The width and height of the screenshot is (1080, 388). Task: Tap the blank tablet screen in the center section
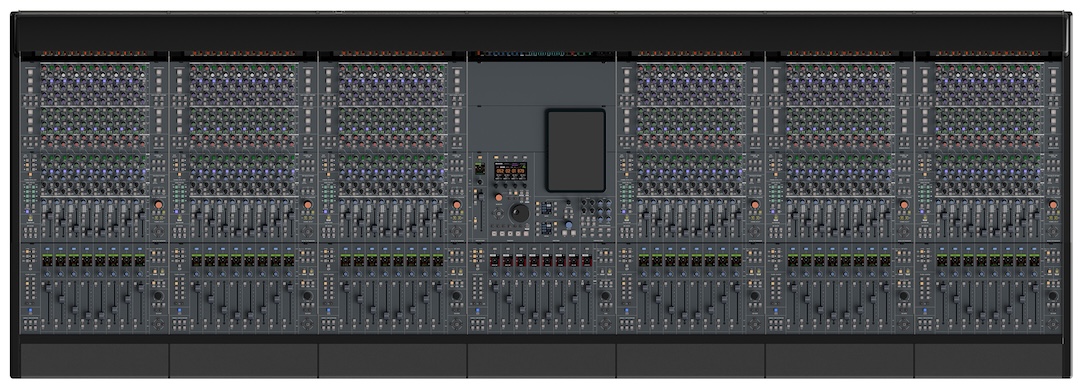(576, 150)
